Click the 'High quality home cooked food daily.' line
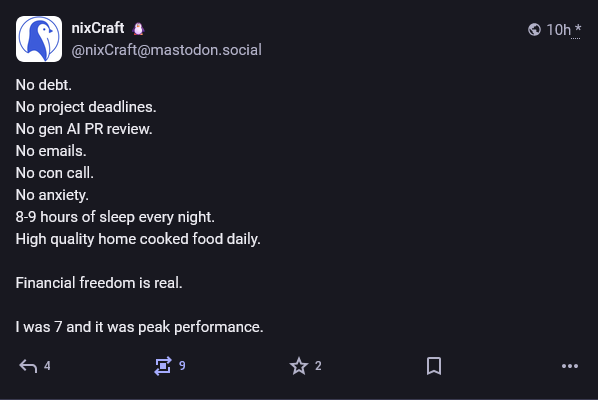The height and width of the screenshot is (400, 598). 138,239
